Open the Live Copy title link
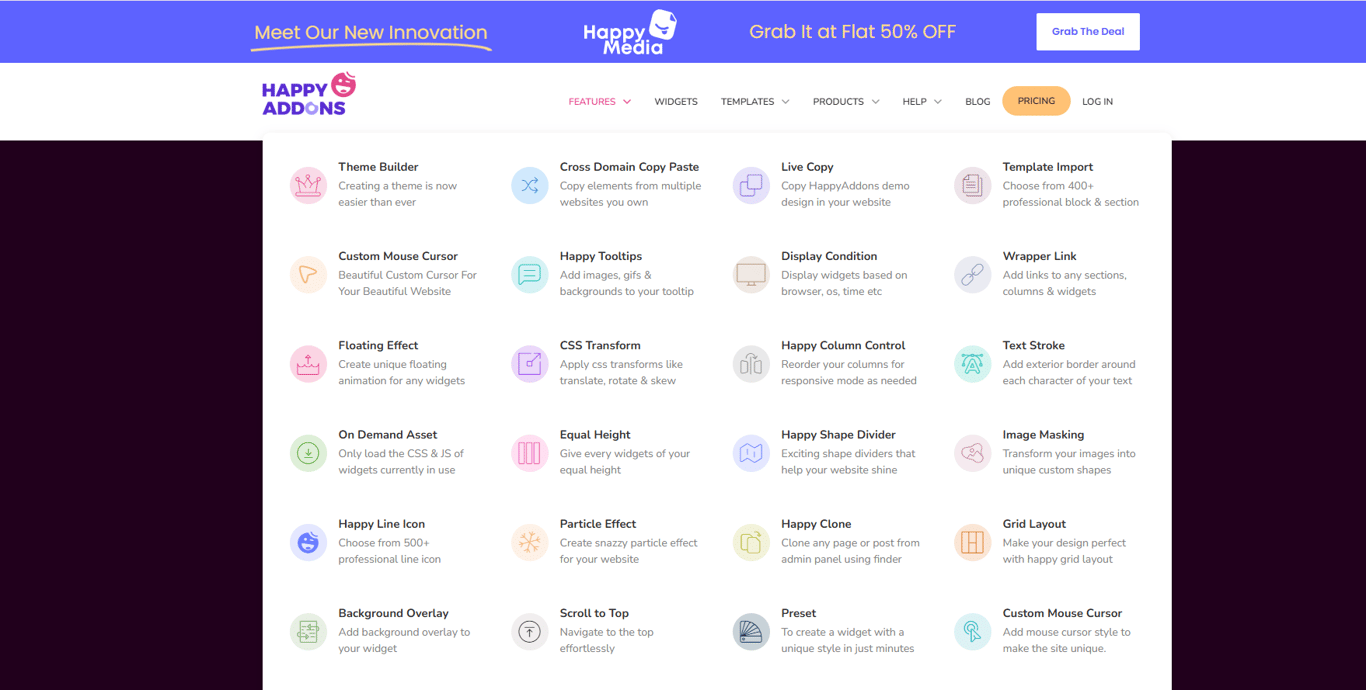This screenshot has width=1366, height=690. point(807,167)
